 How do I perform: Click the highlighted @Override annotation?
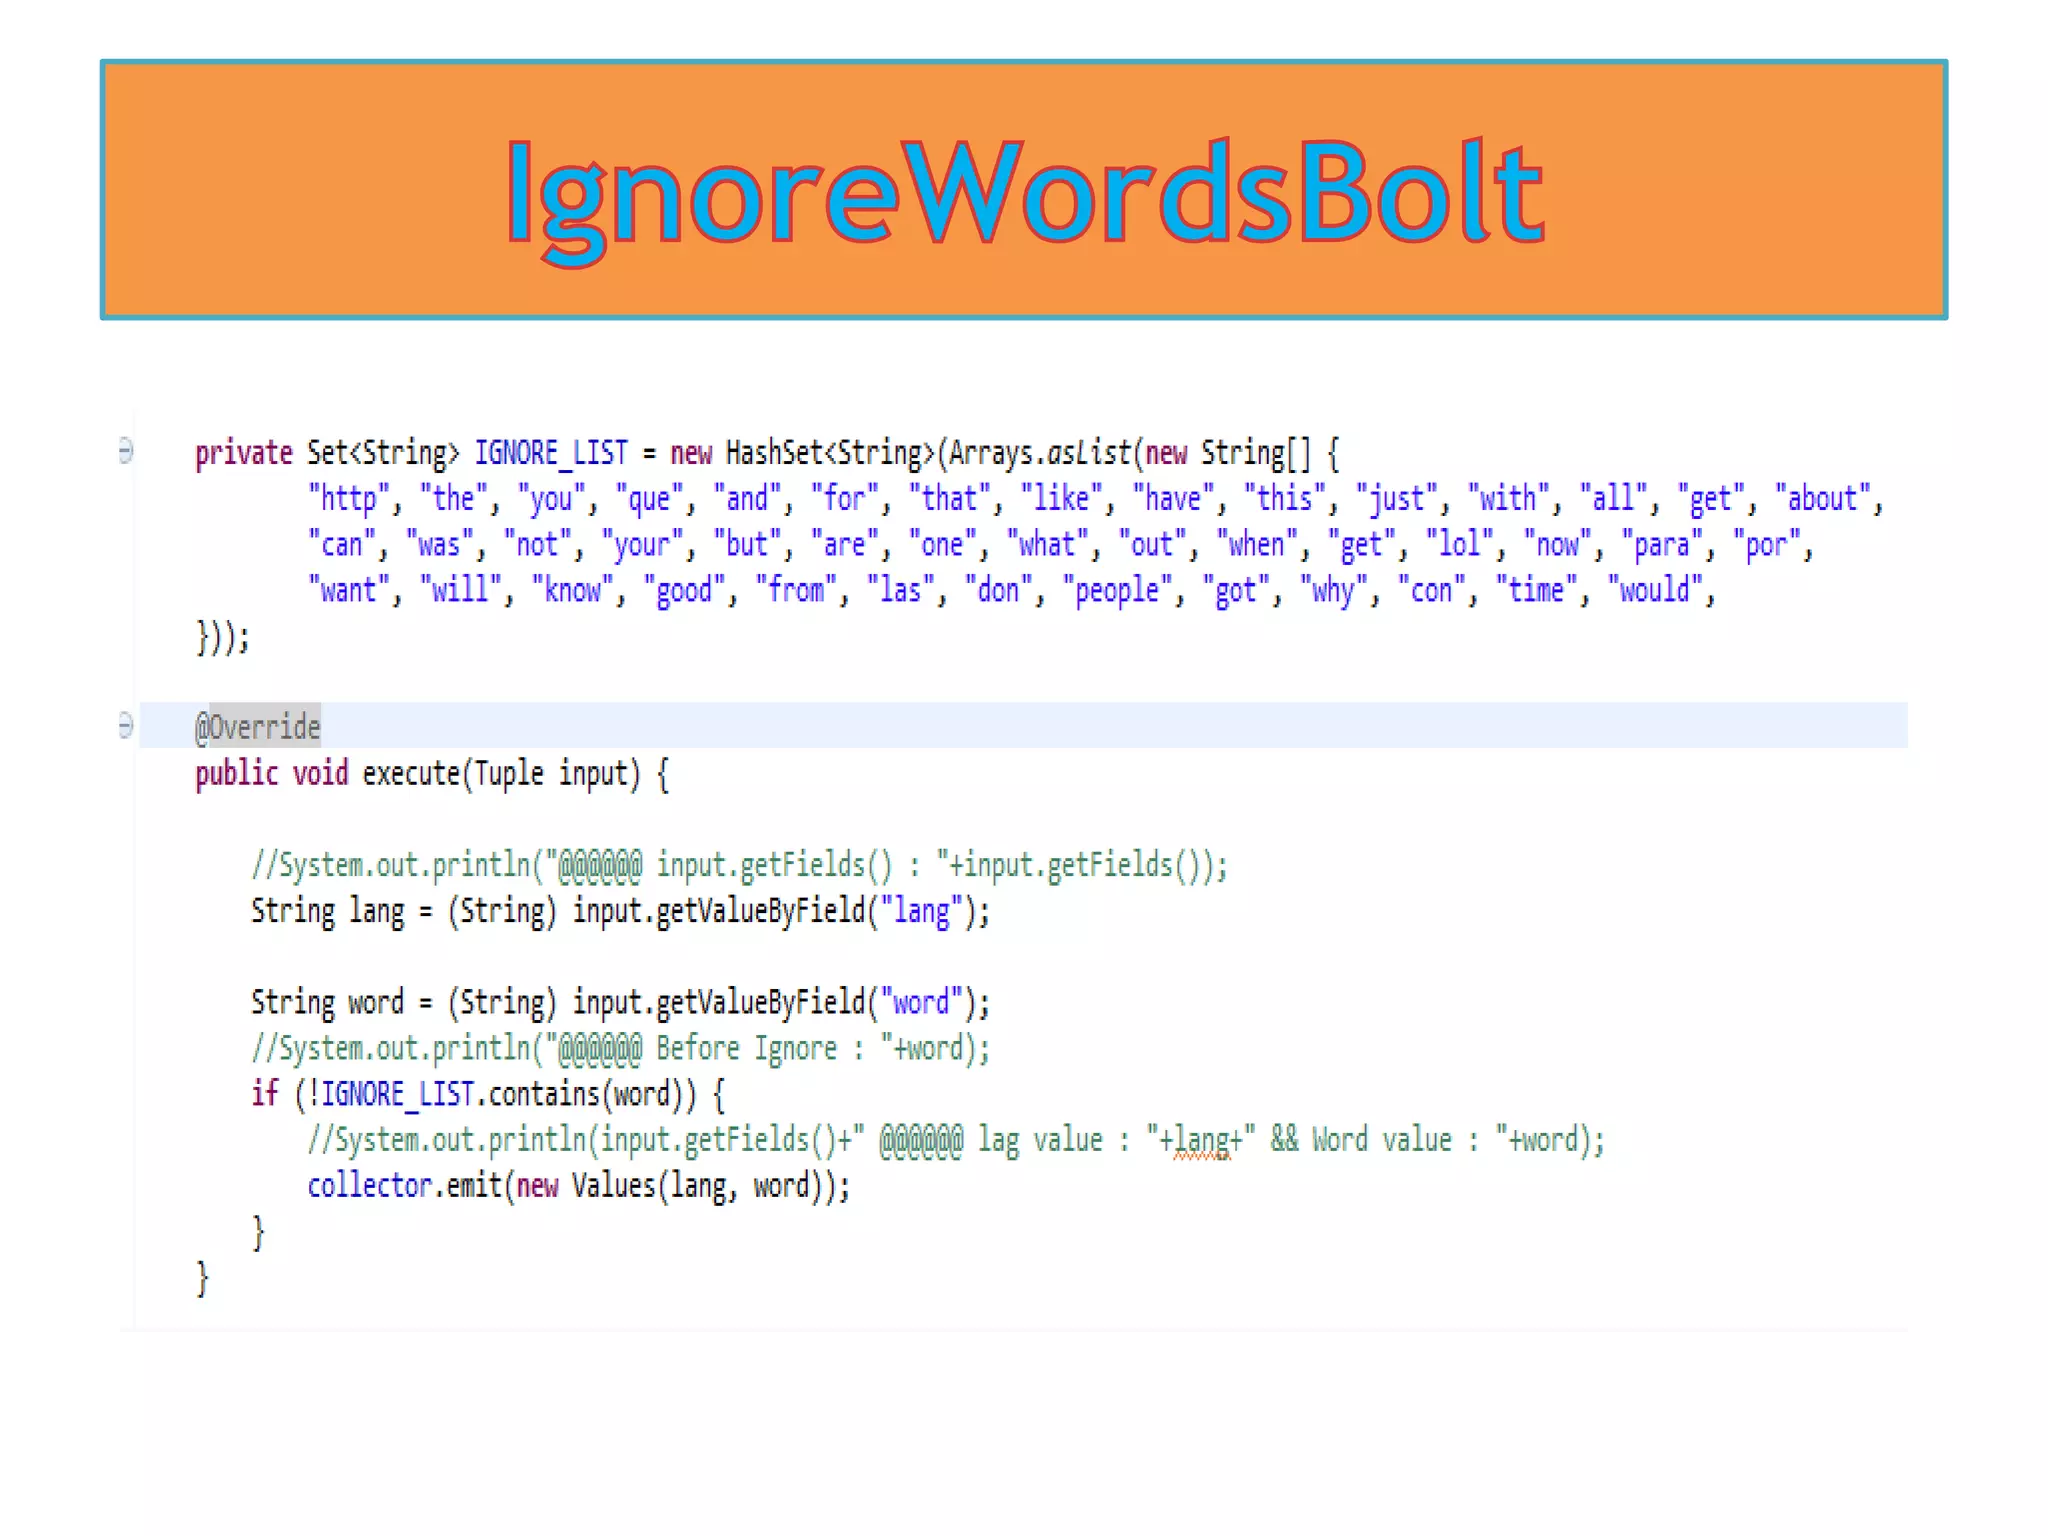pos(258,727)
